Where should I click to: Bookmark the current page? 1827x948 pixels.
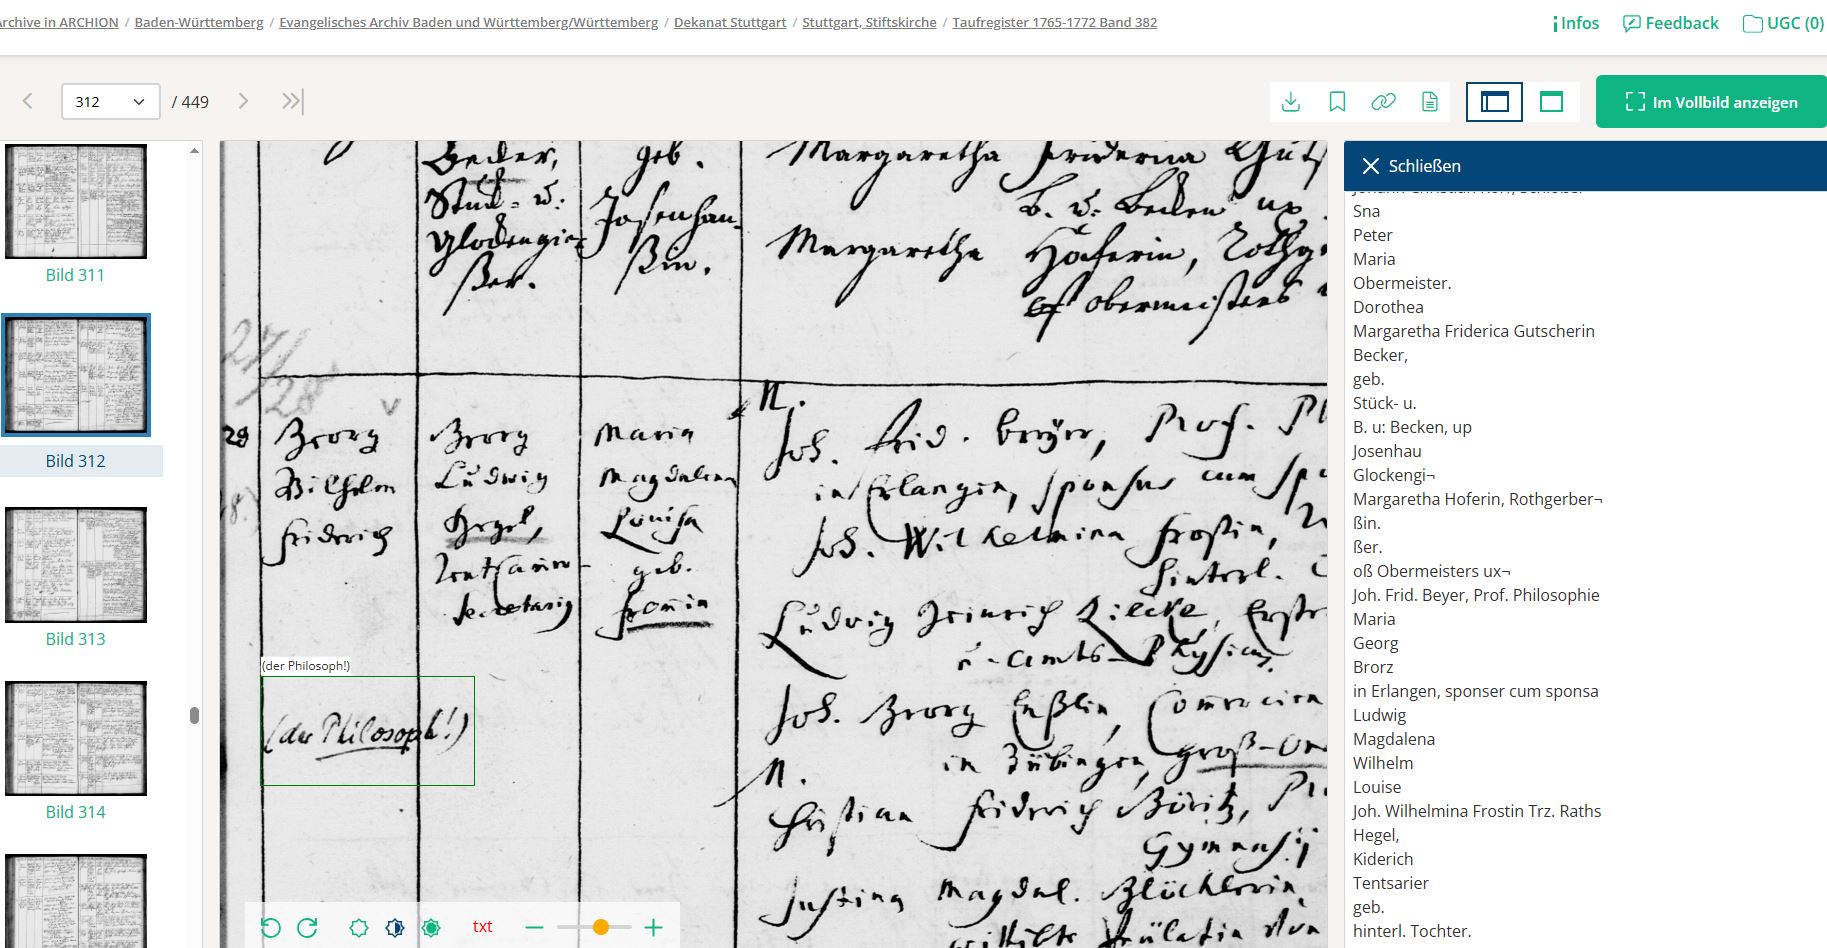click(x=1337, y=102)
